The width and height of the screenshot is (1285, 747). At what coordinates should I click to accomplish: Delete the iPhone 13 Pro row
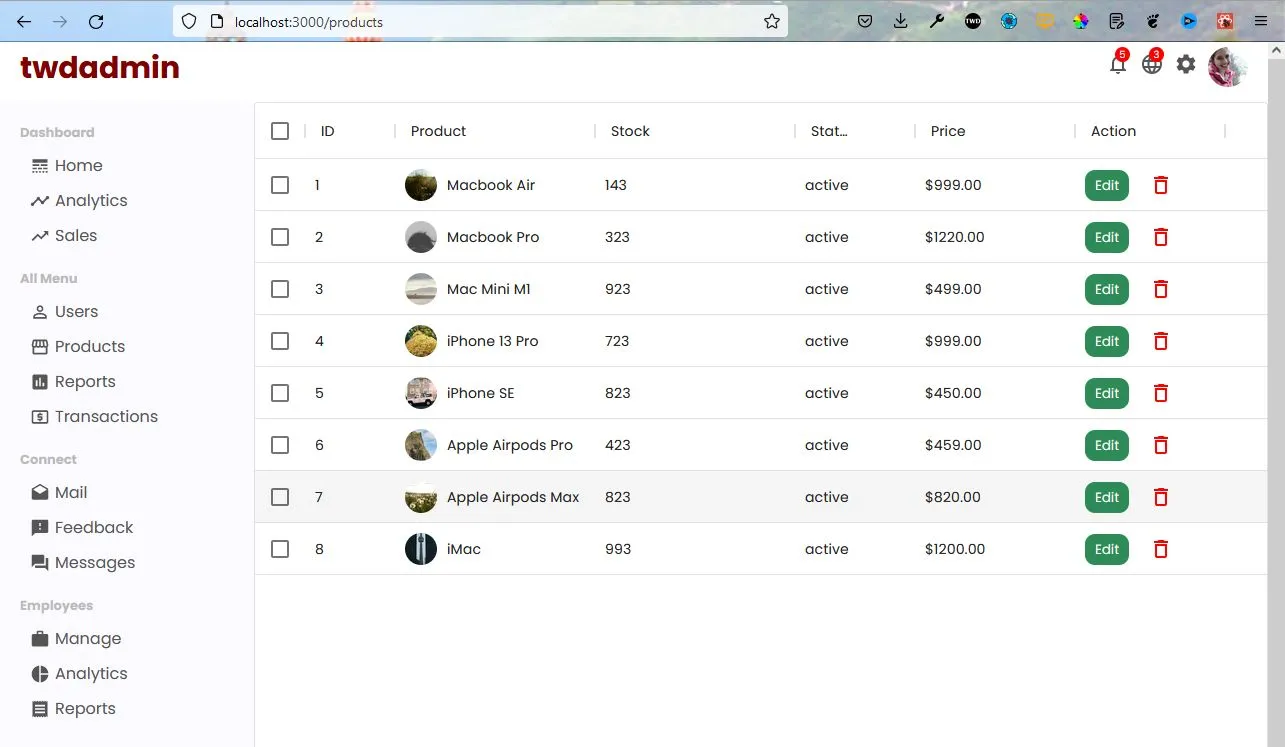click(x=1161, y=341)
